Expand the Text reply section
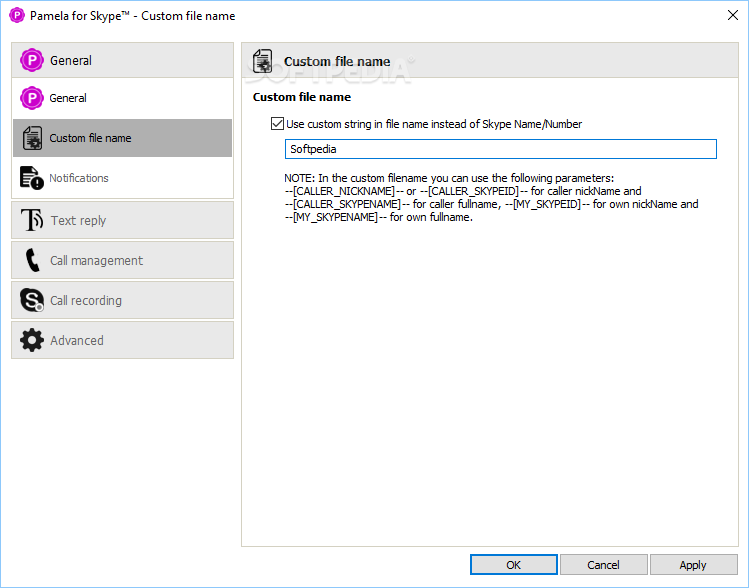Screen dimensions: 749x588 point(123,220)
